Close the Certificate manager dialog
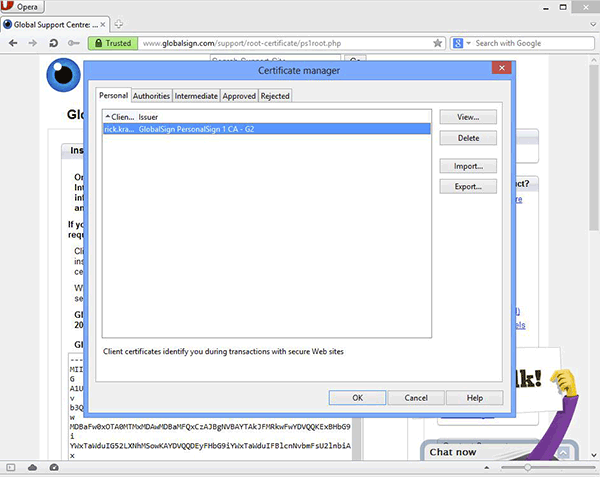This screenshot has width=600, height=477. coord(502,68)
